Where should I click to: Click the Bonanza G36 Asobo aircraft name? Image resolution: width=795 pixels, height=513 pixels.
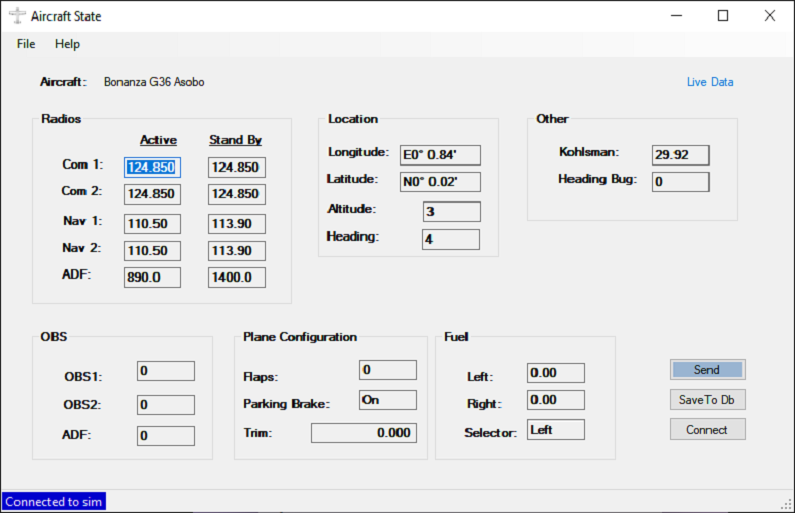tap(154, 82)
